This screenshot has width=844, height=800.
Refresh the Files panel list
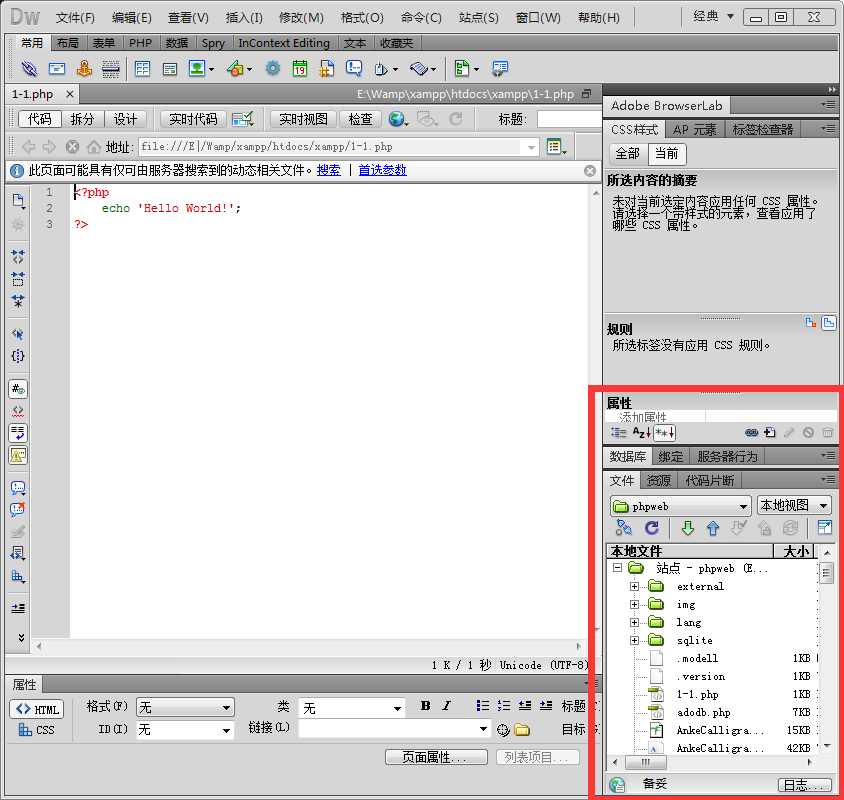tap(651, 528)
